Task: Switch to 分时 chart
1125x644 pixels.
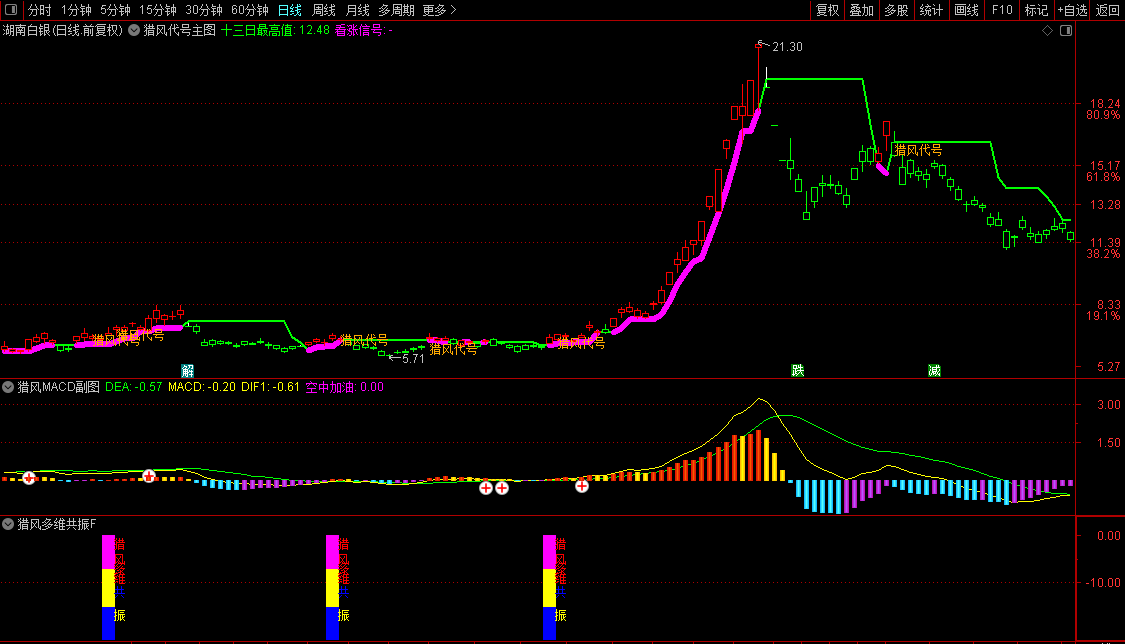Action: click(x=39, y=10)
